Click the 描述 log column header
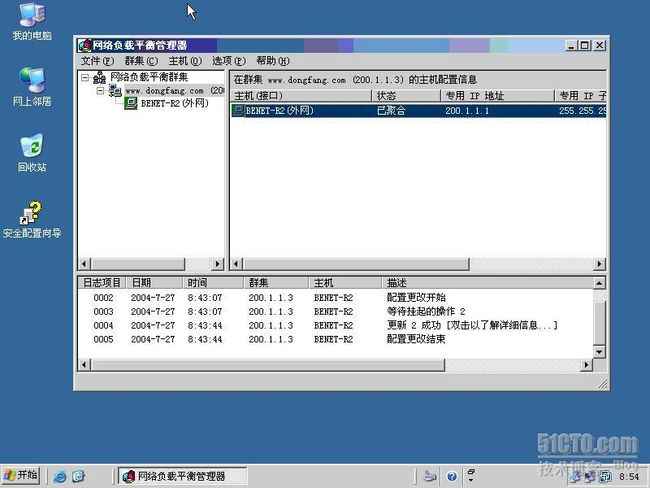 click(x=487, y=283)
